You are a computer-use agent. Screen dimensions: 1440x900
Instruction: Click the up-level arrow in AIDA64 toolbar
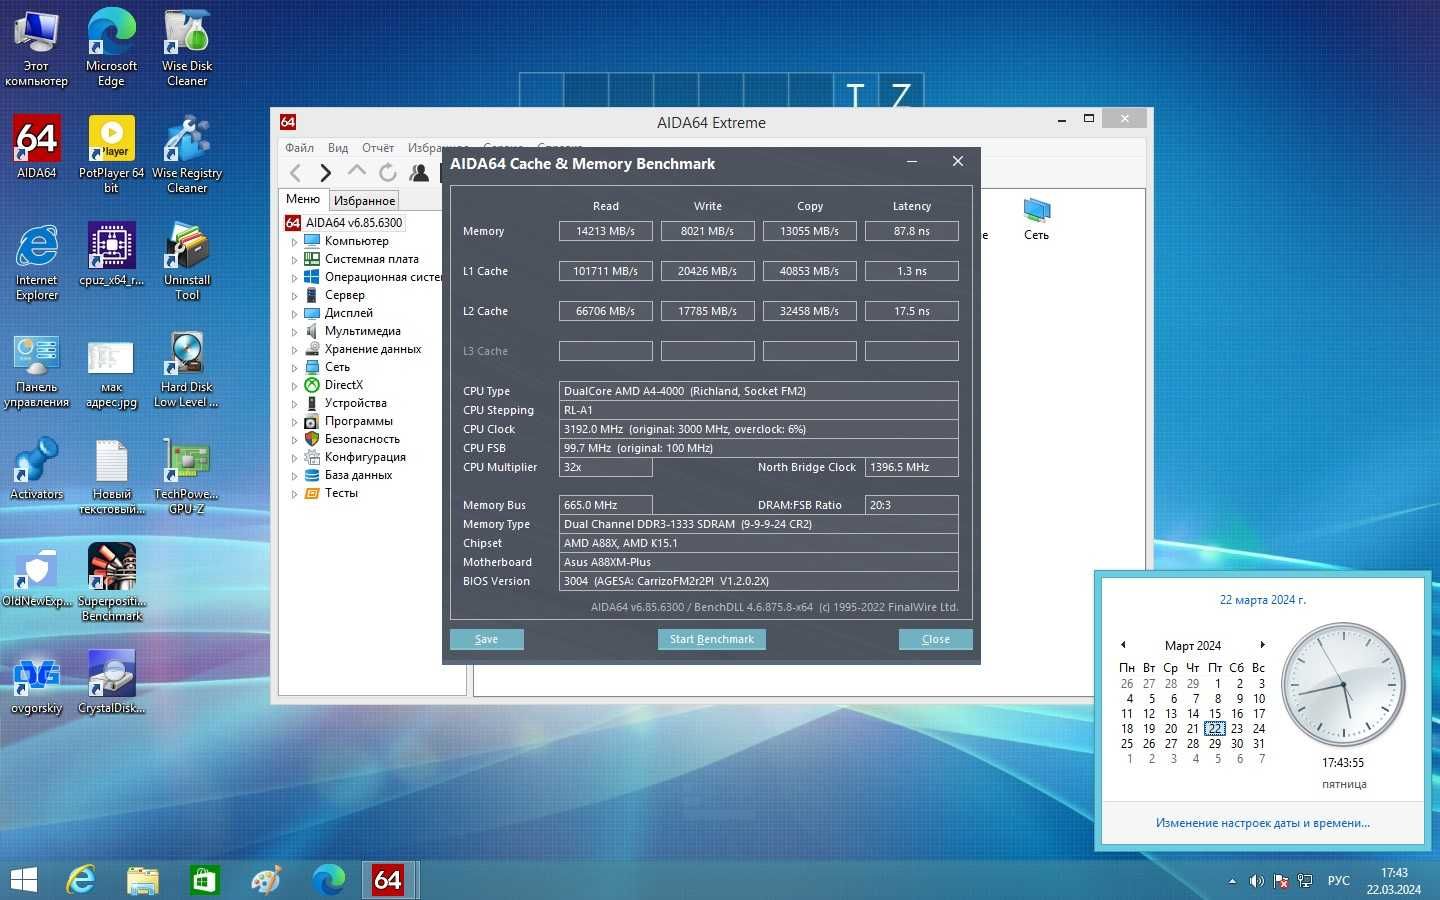[x=356, y=172]
